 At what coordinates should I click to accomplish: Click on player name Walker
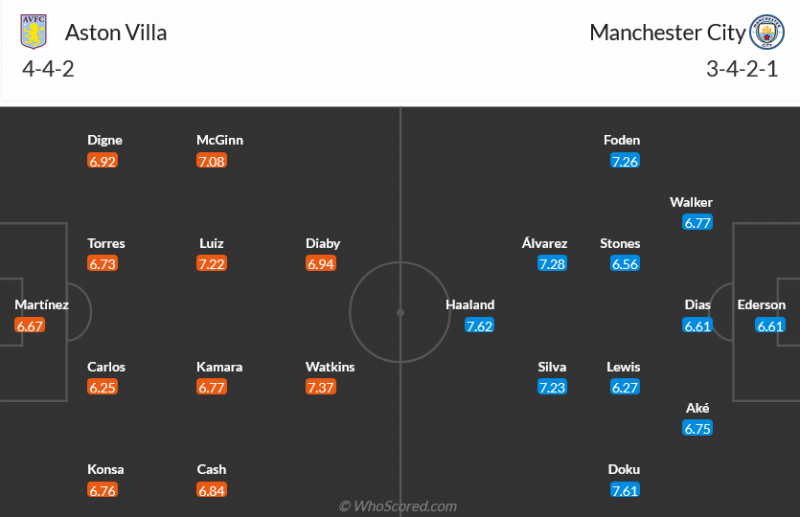[x=691, y=202]
